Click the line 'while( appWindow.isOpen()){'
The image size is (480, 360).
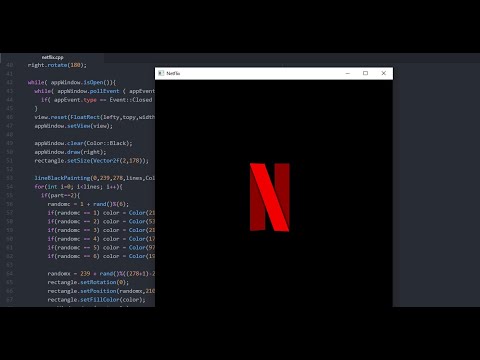[x=72, y=82]
